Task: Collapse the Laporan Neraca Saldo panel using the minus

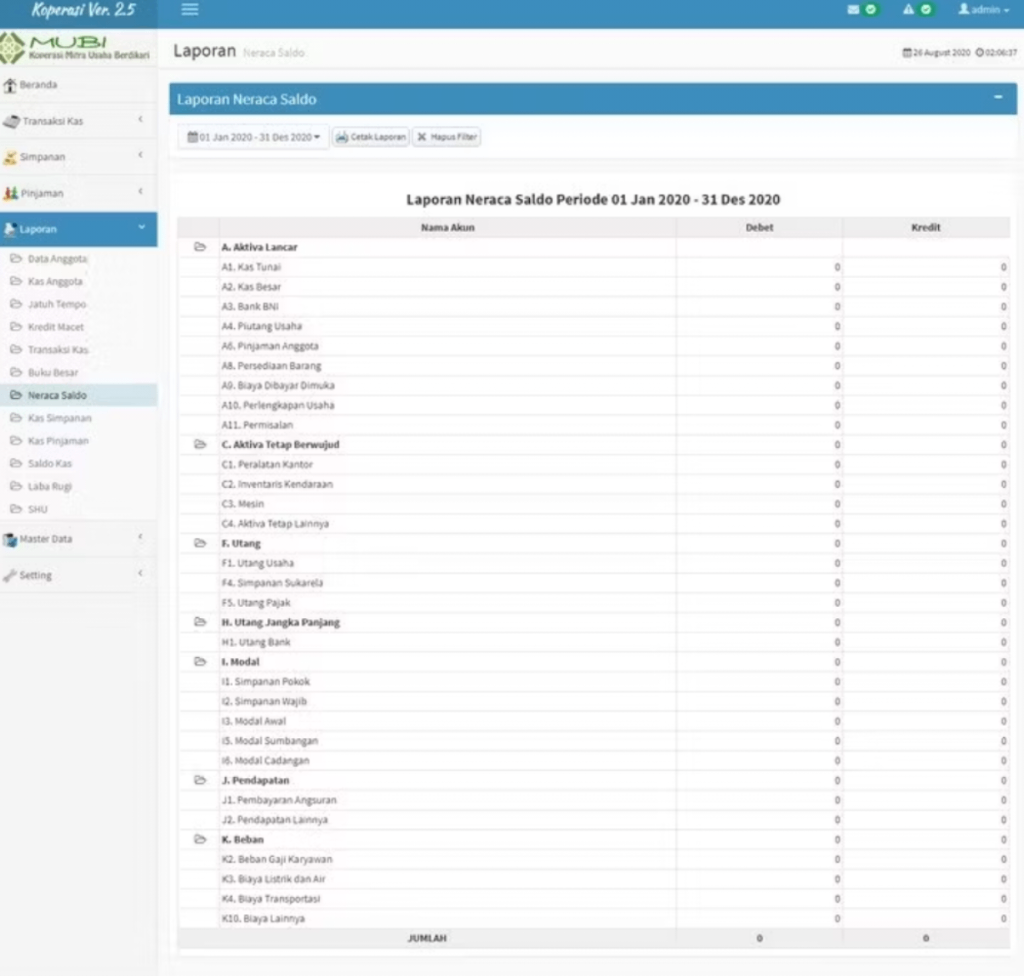Action: click(x=996, y=98)
